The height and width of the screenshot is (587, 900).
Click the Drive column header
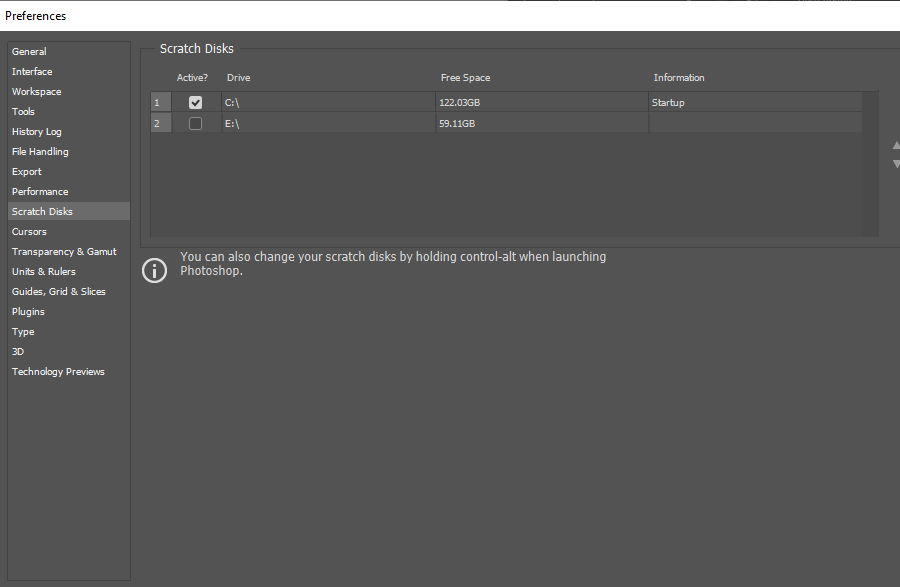coord(238,77)
